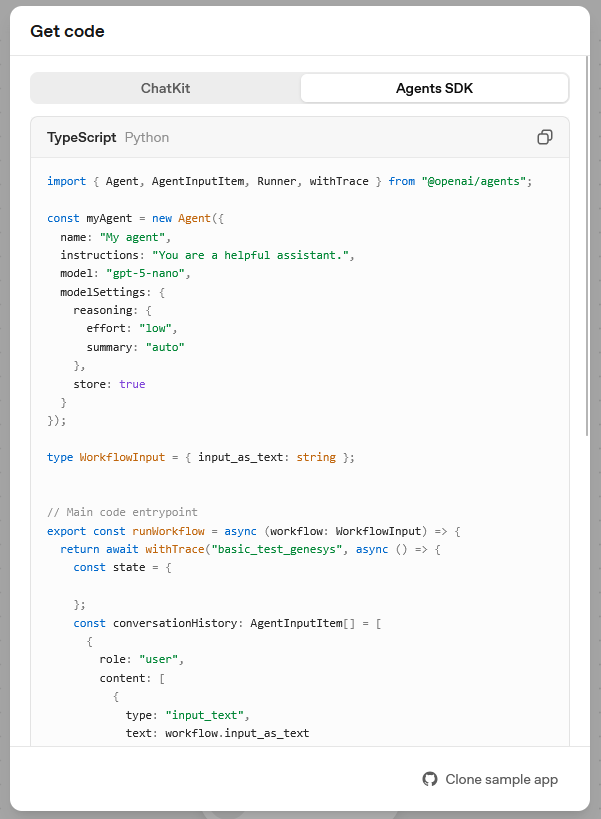
Task: Click the "@openai/agents" import path
Action: [x=475, y=181]
